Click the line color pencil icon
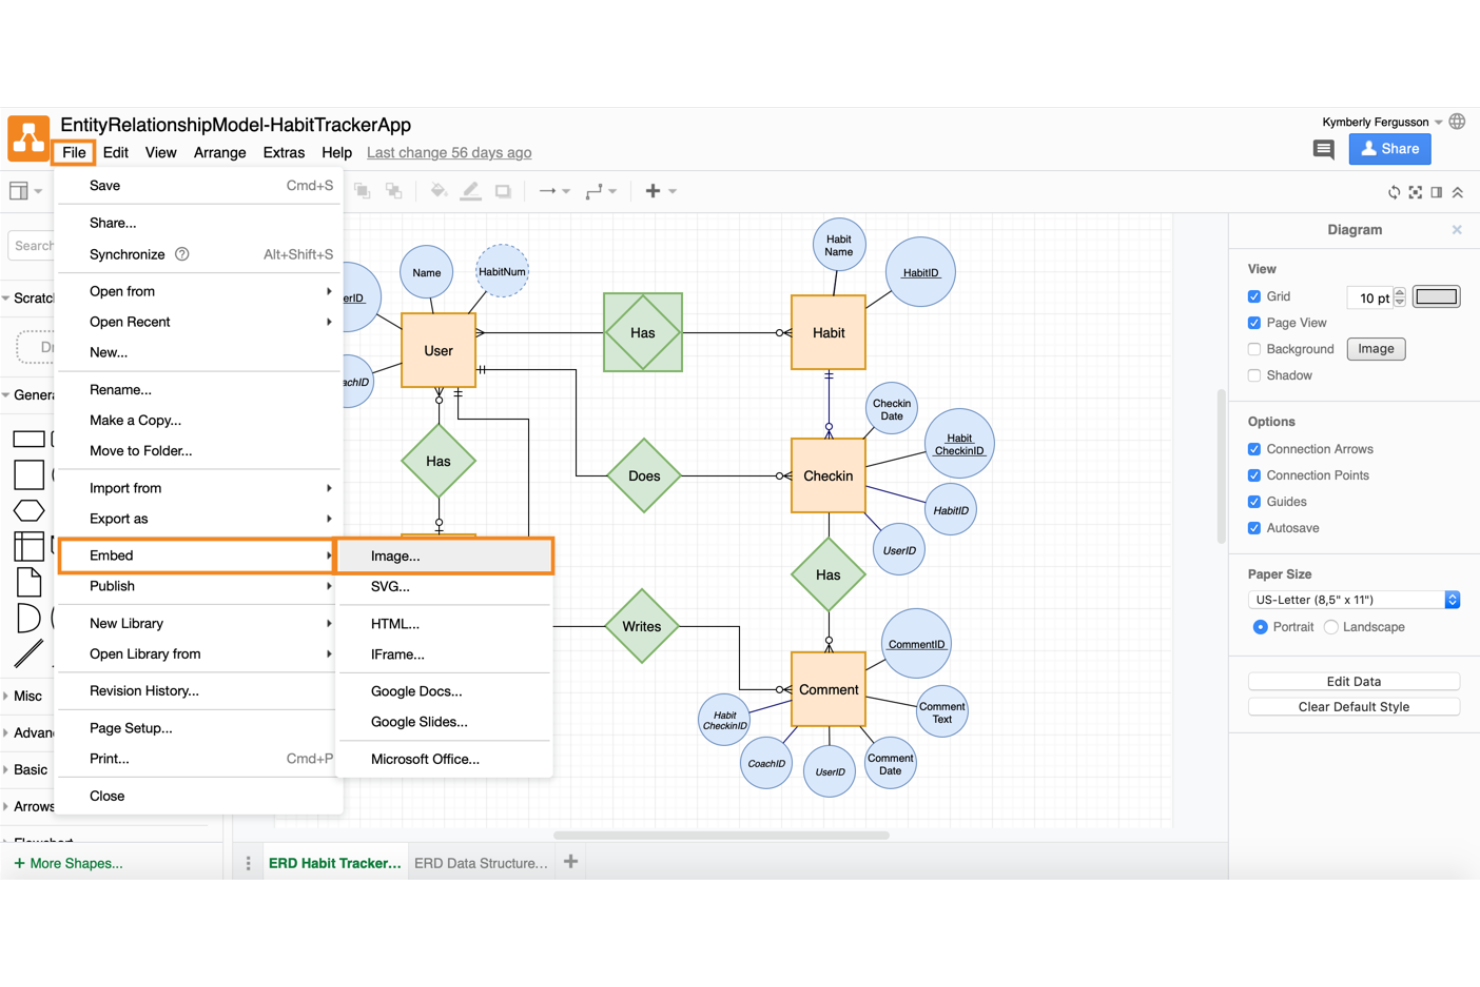This screenshot has width=1480, height=987. pyautogui.click(x=471, y=191)
